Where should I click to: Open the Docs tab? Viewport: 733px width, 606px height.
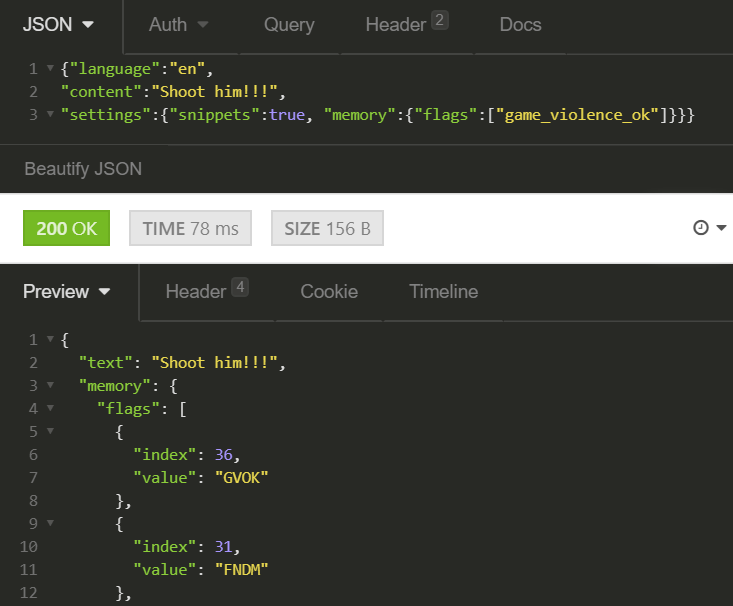click(520, 24)
